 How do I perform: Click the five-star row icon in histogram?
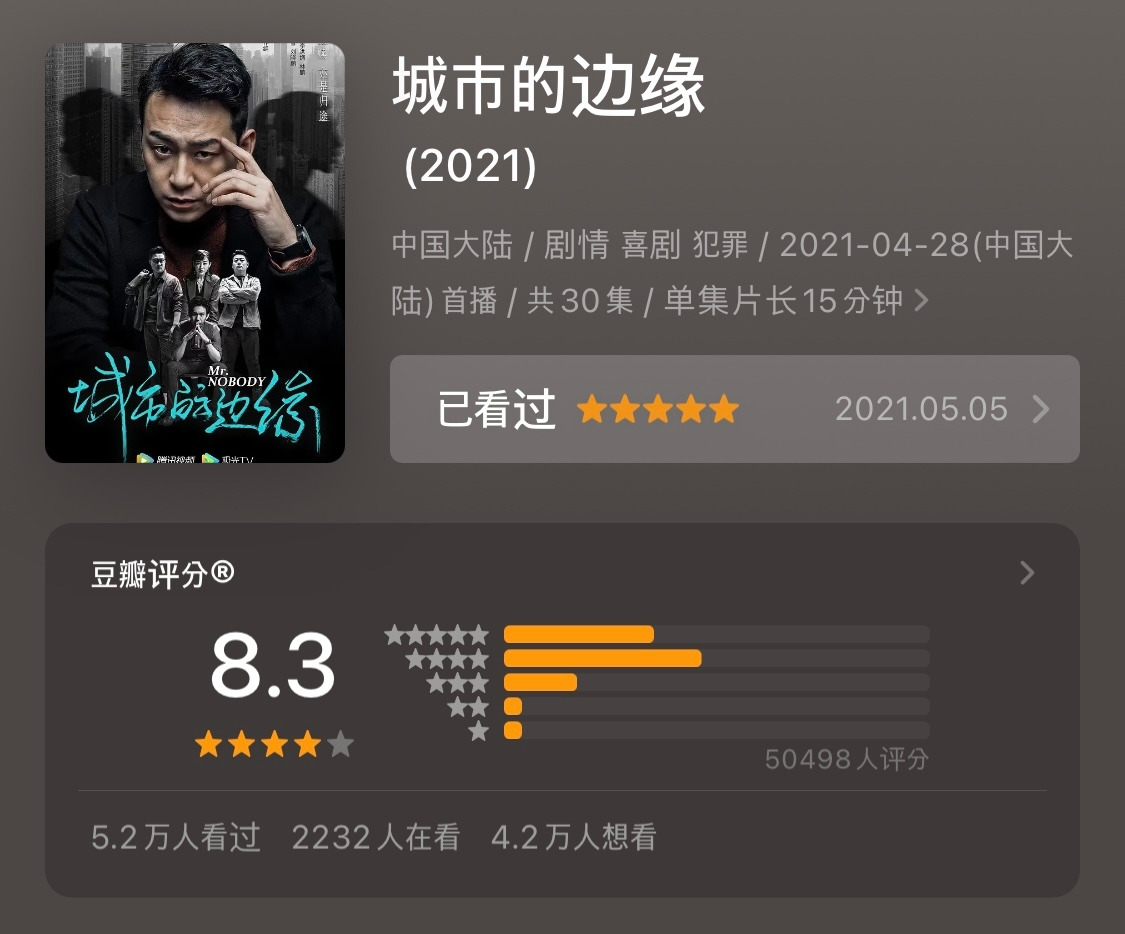click(x=437, y=635)
